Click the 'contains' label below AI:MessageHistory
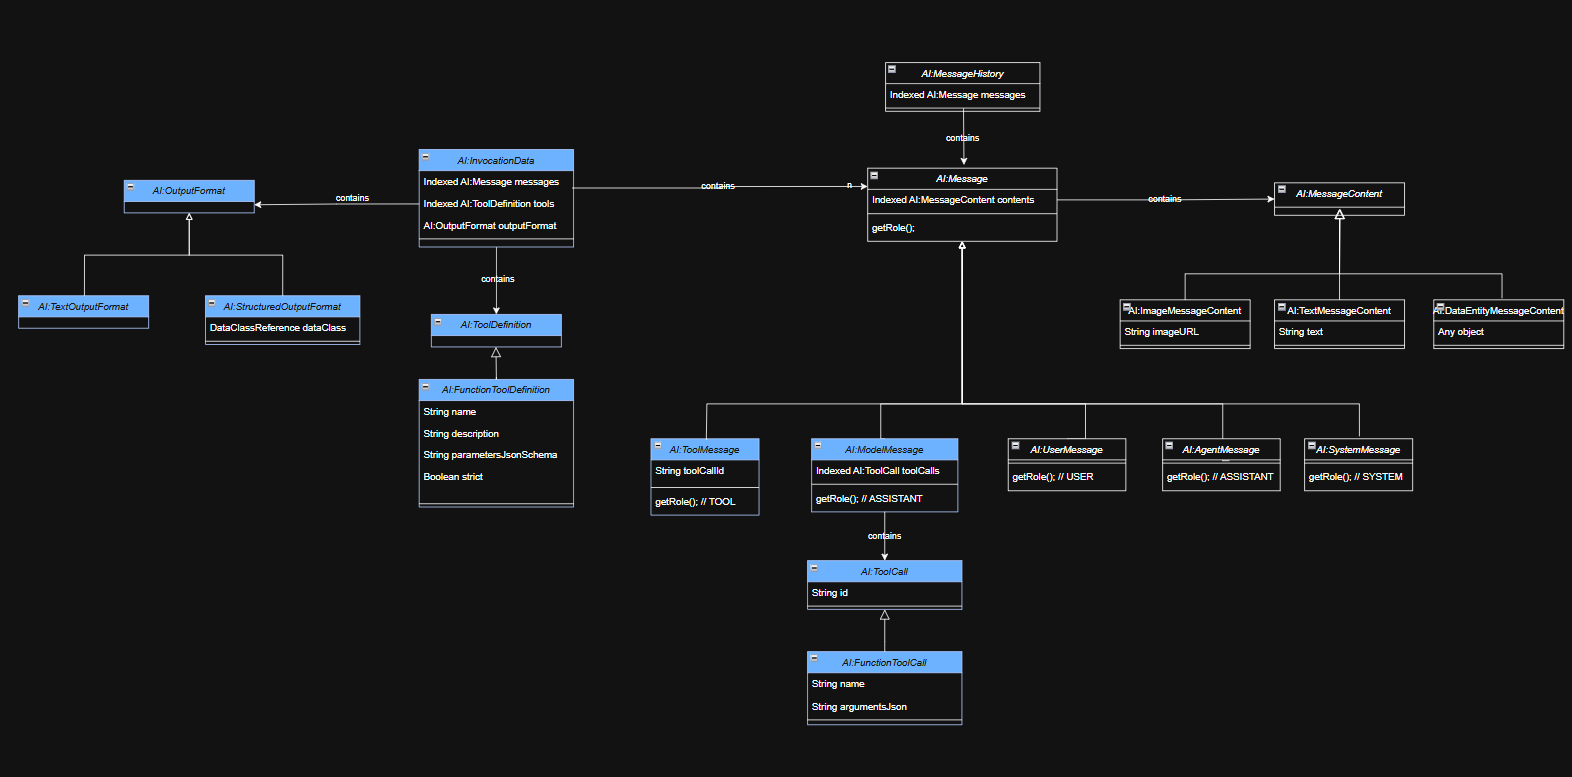Screen dimensions: 1572x777 (x=963, y=138)
